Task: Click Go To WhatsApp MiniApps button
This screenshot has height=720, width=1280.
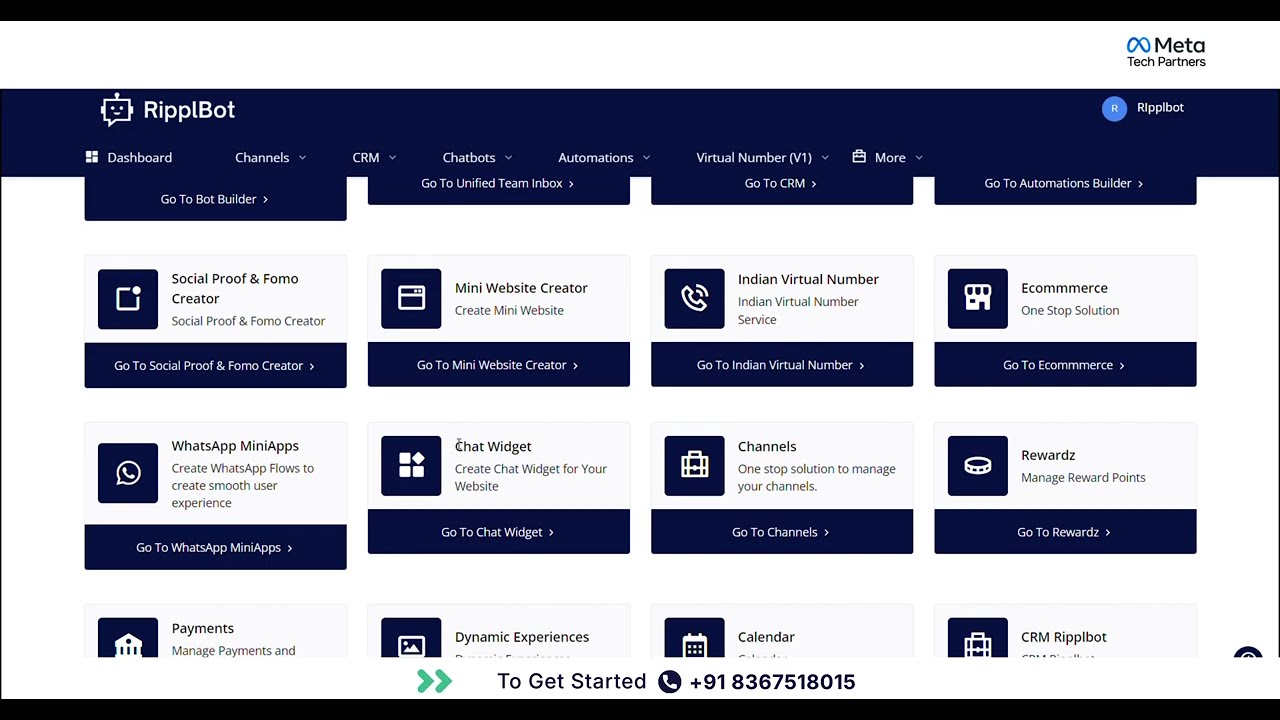Action: [215, 547]
